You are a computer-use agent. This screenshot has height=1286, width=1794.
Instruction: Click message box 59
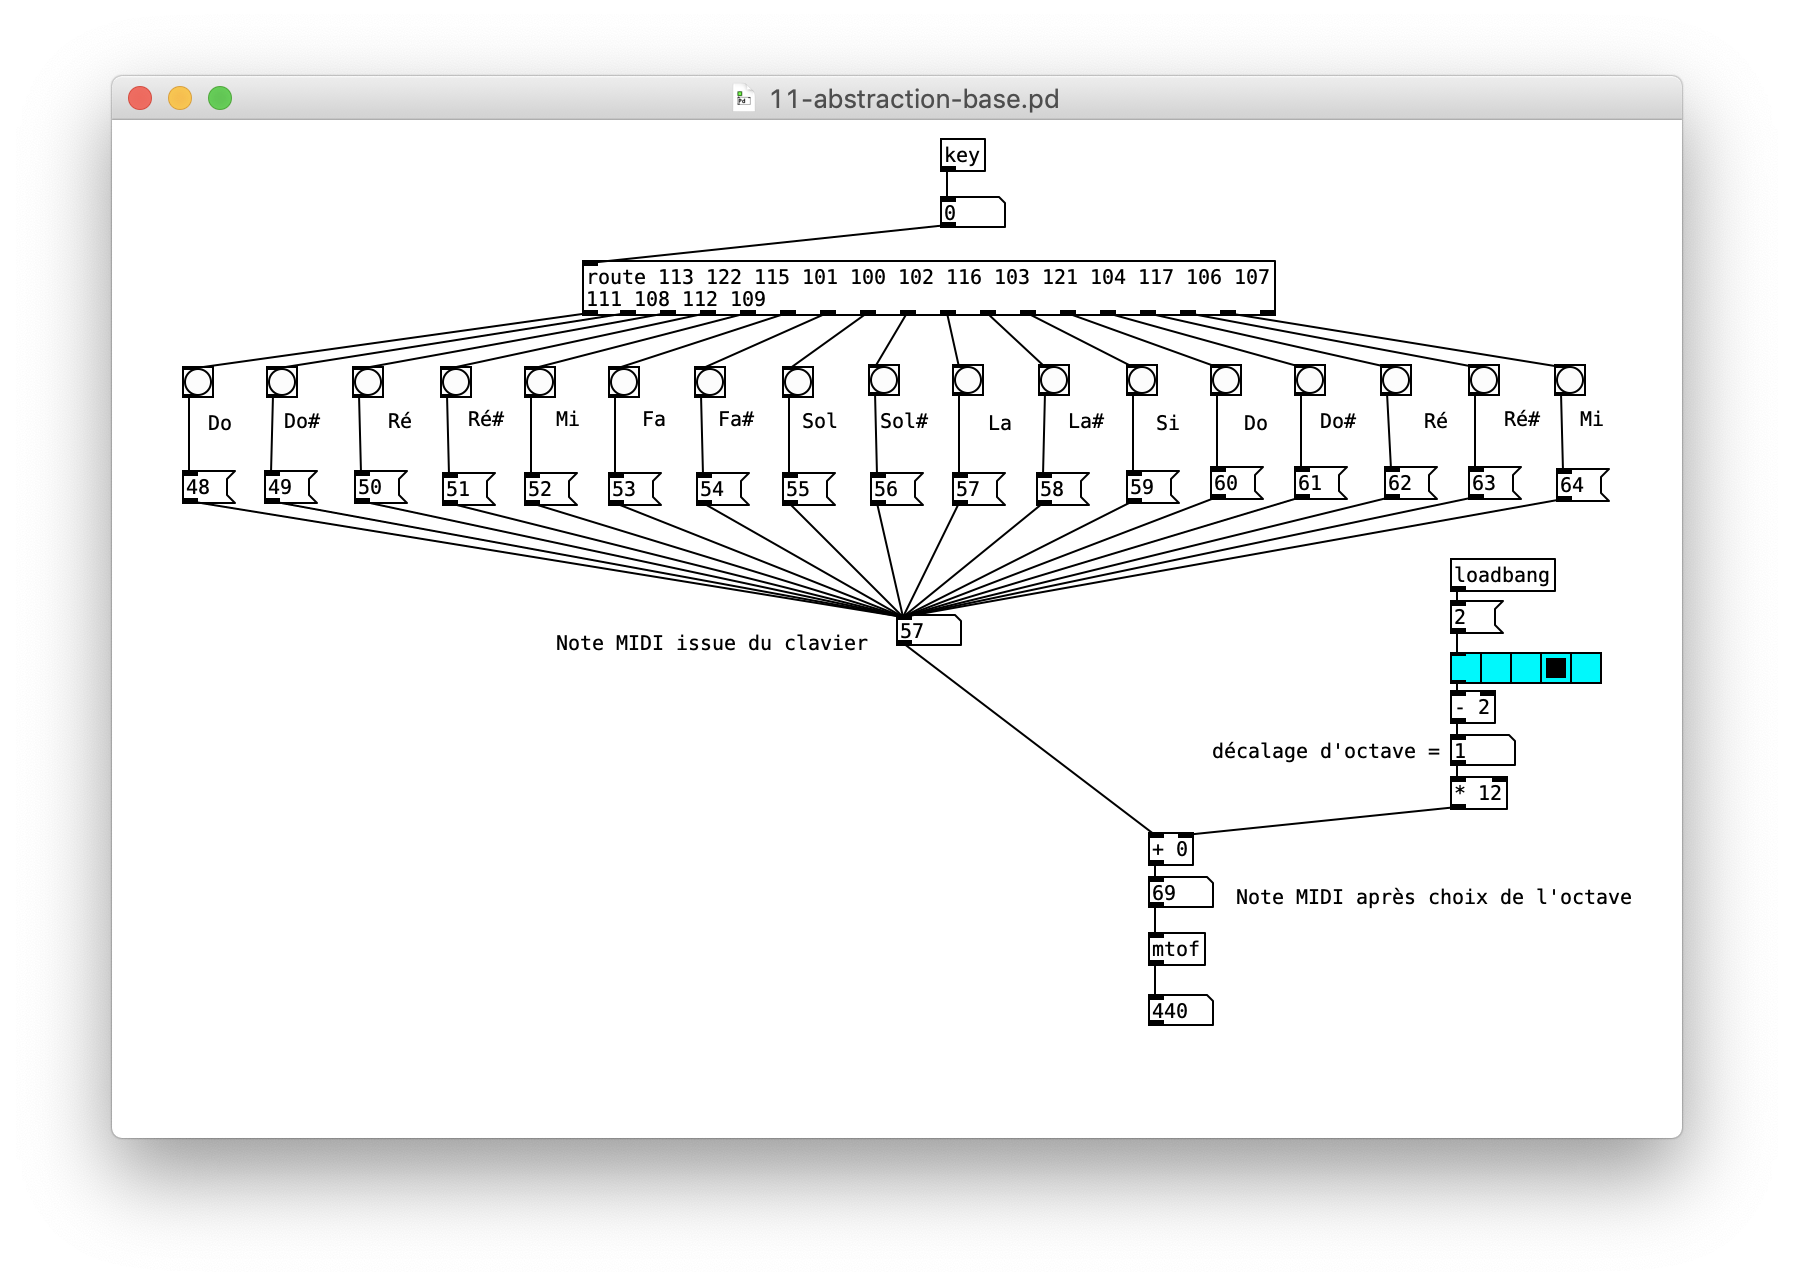(x=1153, y=487)
